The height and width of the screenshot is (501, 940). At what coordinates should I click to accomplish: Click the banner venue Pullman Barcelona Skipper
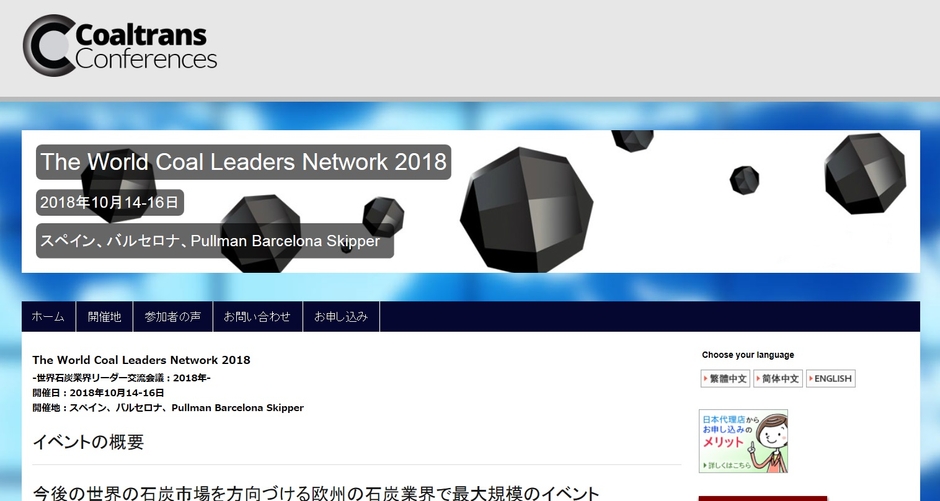[x=215, y=241]
